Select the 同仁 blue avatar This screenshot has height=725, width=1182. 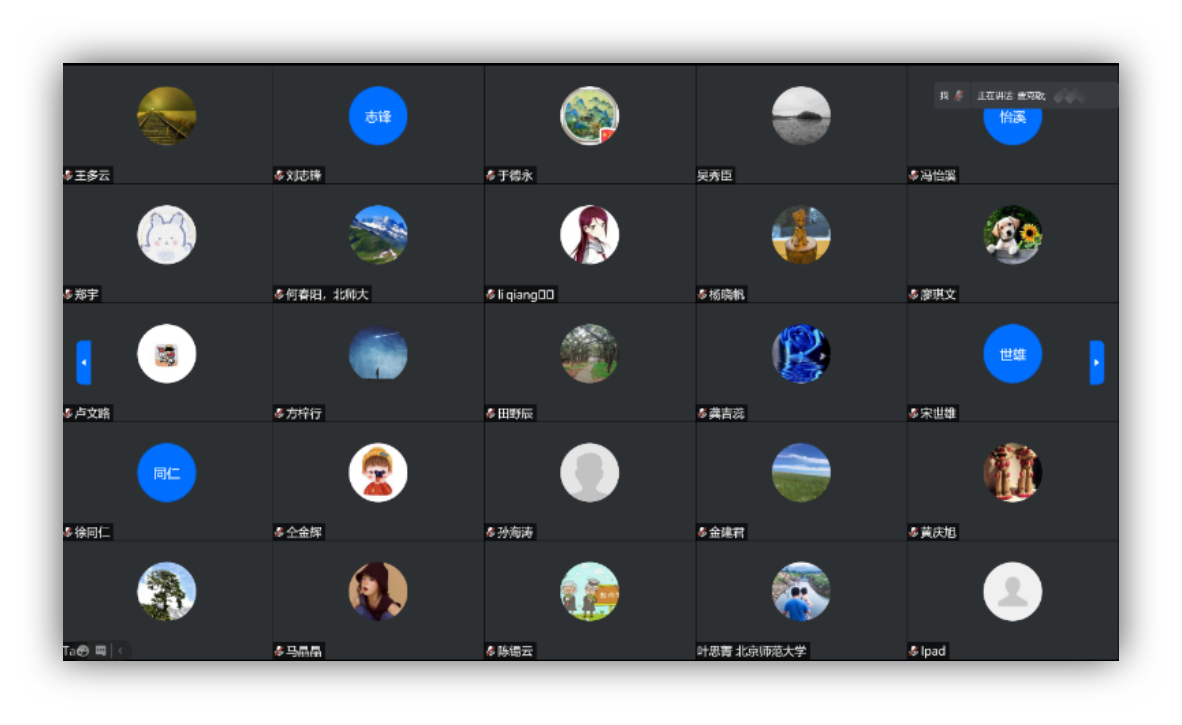pyautogui.click(x=166, y=473)
